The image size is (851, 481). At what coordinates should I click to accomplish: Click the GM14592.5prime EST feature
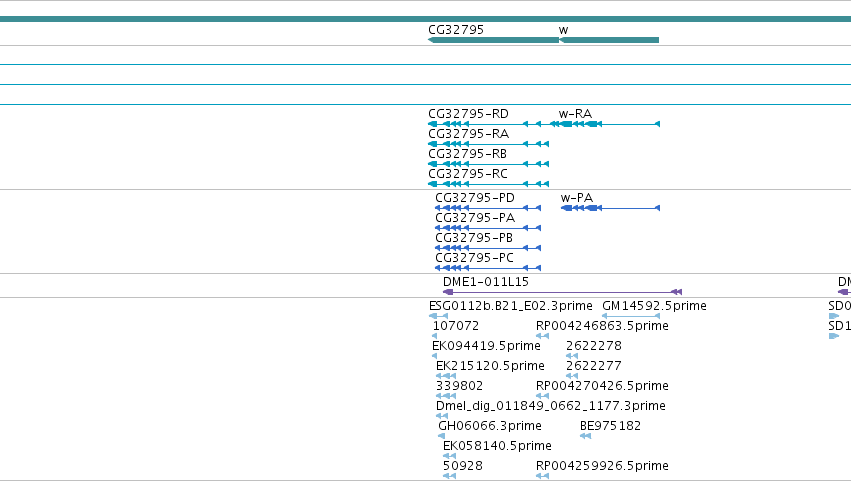[x=631, y=316]
